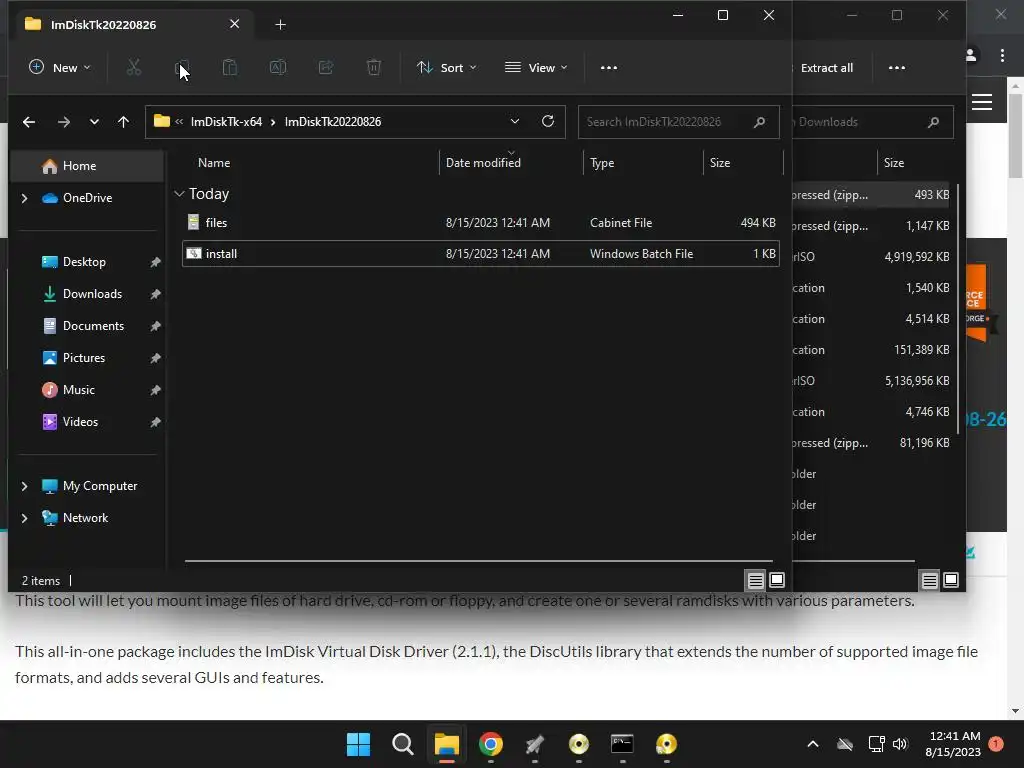The width and height of the screenshot is (1024, 768).
Task: Open taskbar Search
Action: click(x=402, y=744)
